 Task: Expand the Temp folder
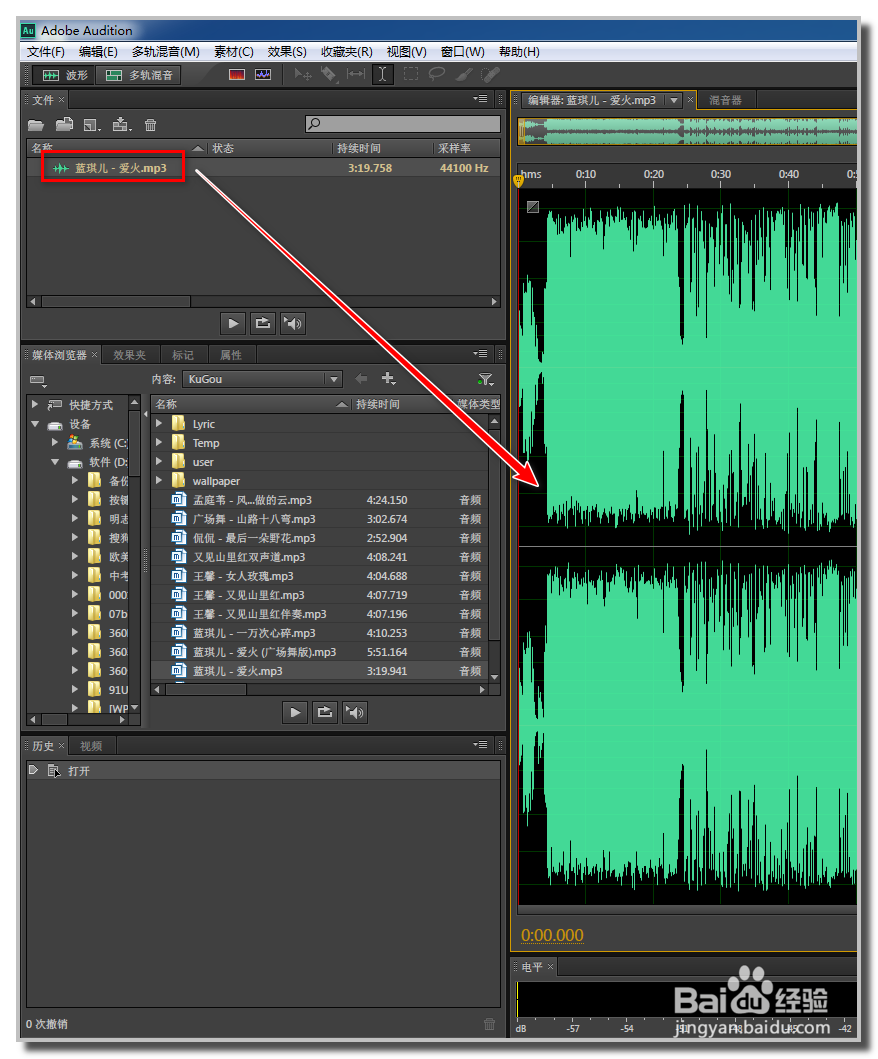tap(159, 442)
